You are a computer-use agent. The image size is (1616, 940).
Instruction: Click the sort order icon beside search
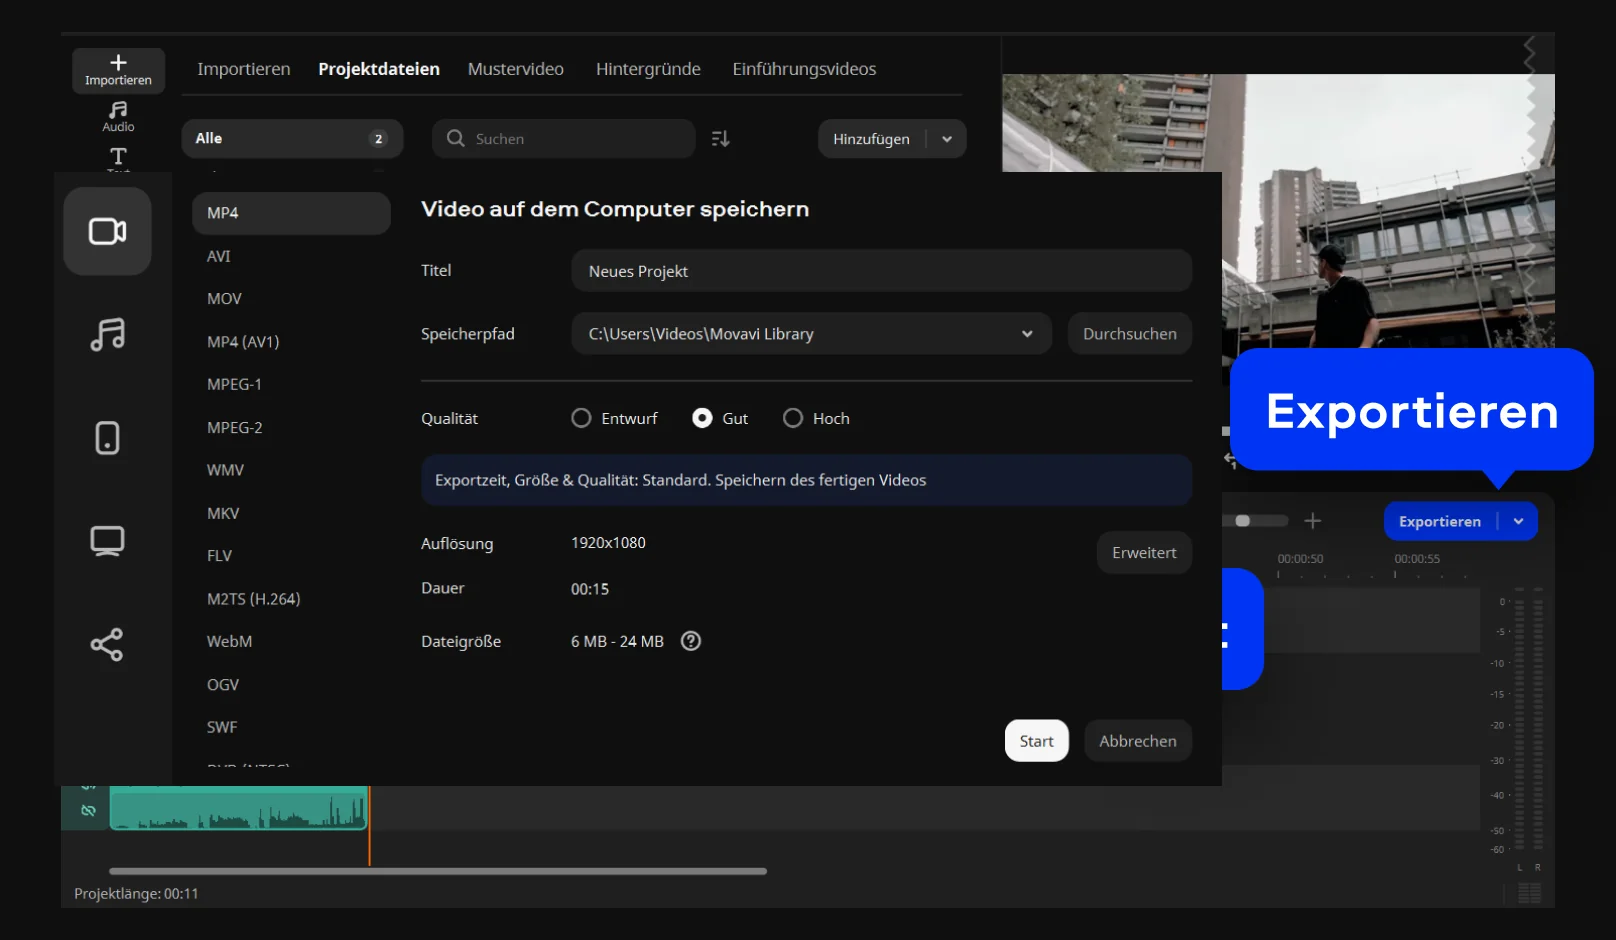(x=720, y=139)
